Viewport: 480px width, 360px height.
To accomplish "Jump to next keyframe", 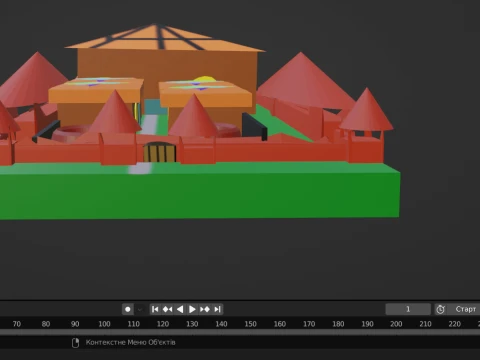I will pos(205,309).
